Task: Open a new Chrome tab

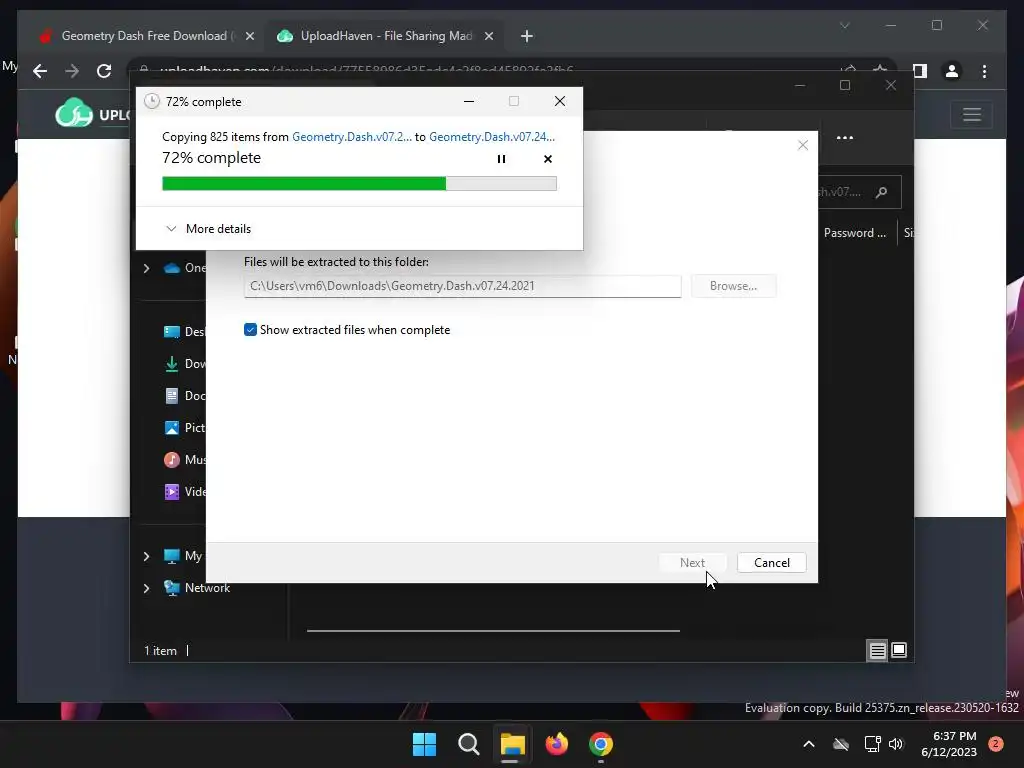Action: (x=527, y=37)
